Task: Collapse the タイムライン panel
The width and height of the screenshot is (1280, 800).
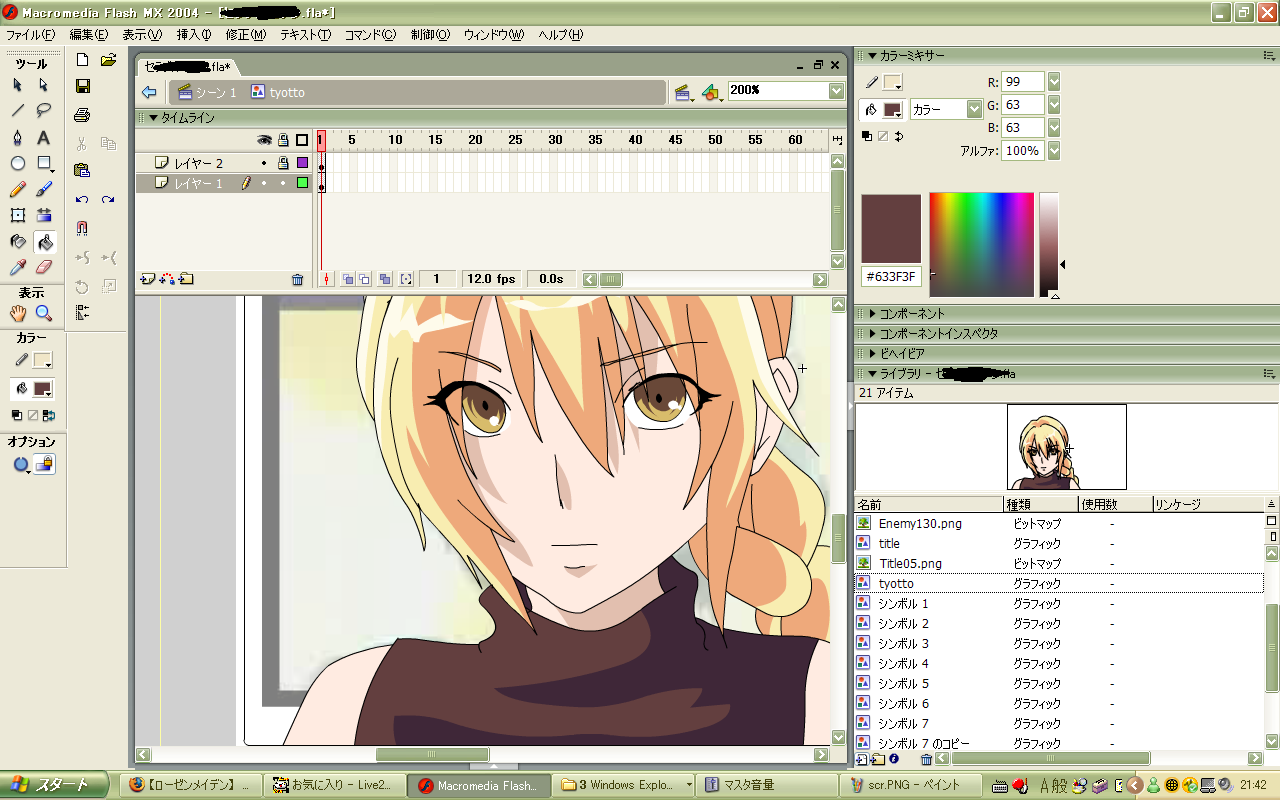Action: click(x=153, y=118)
